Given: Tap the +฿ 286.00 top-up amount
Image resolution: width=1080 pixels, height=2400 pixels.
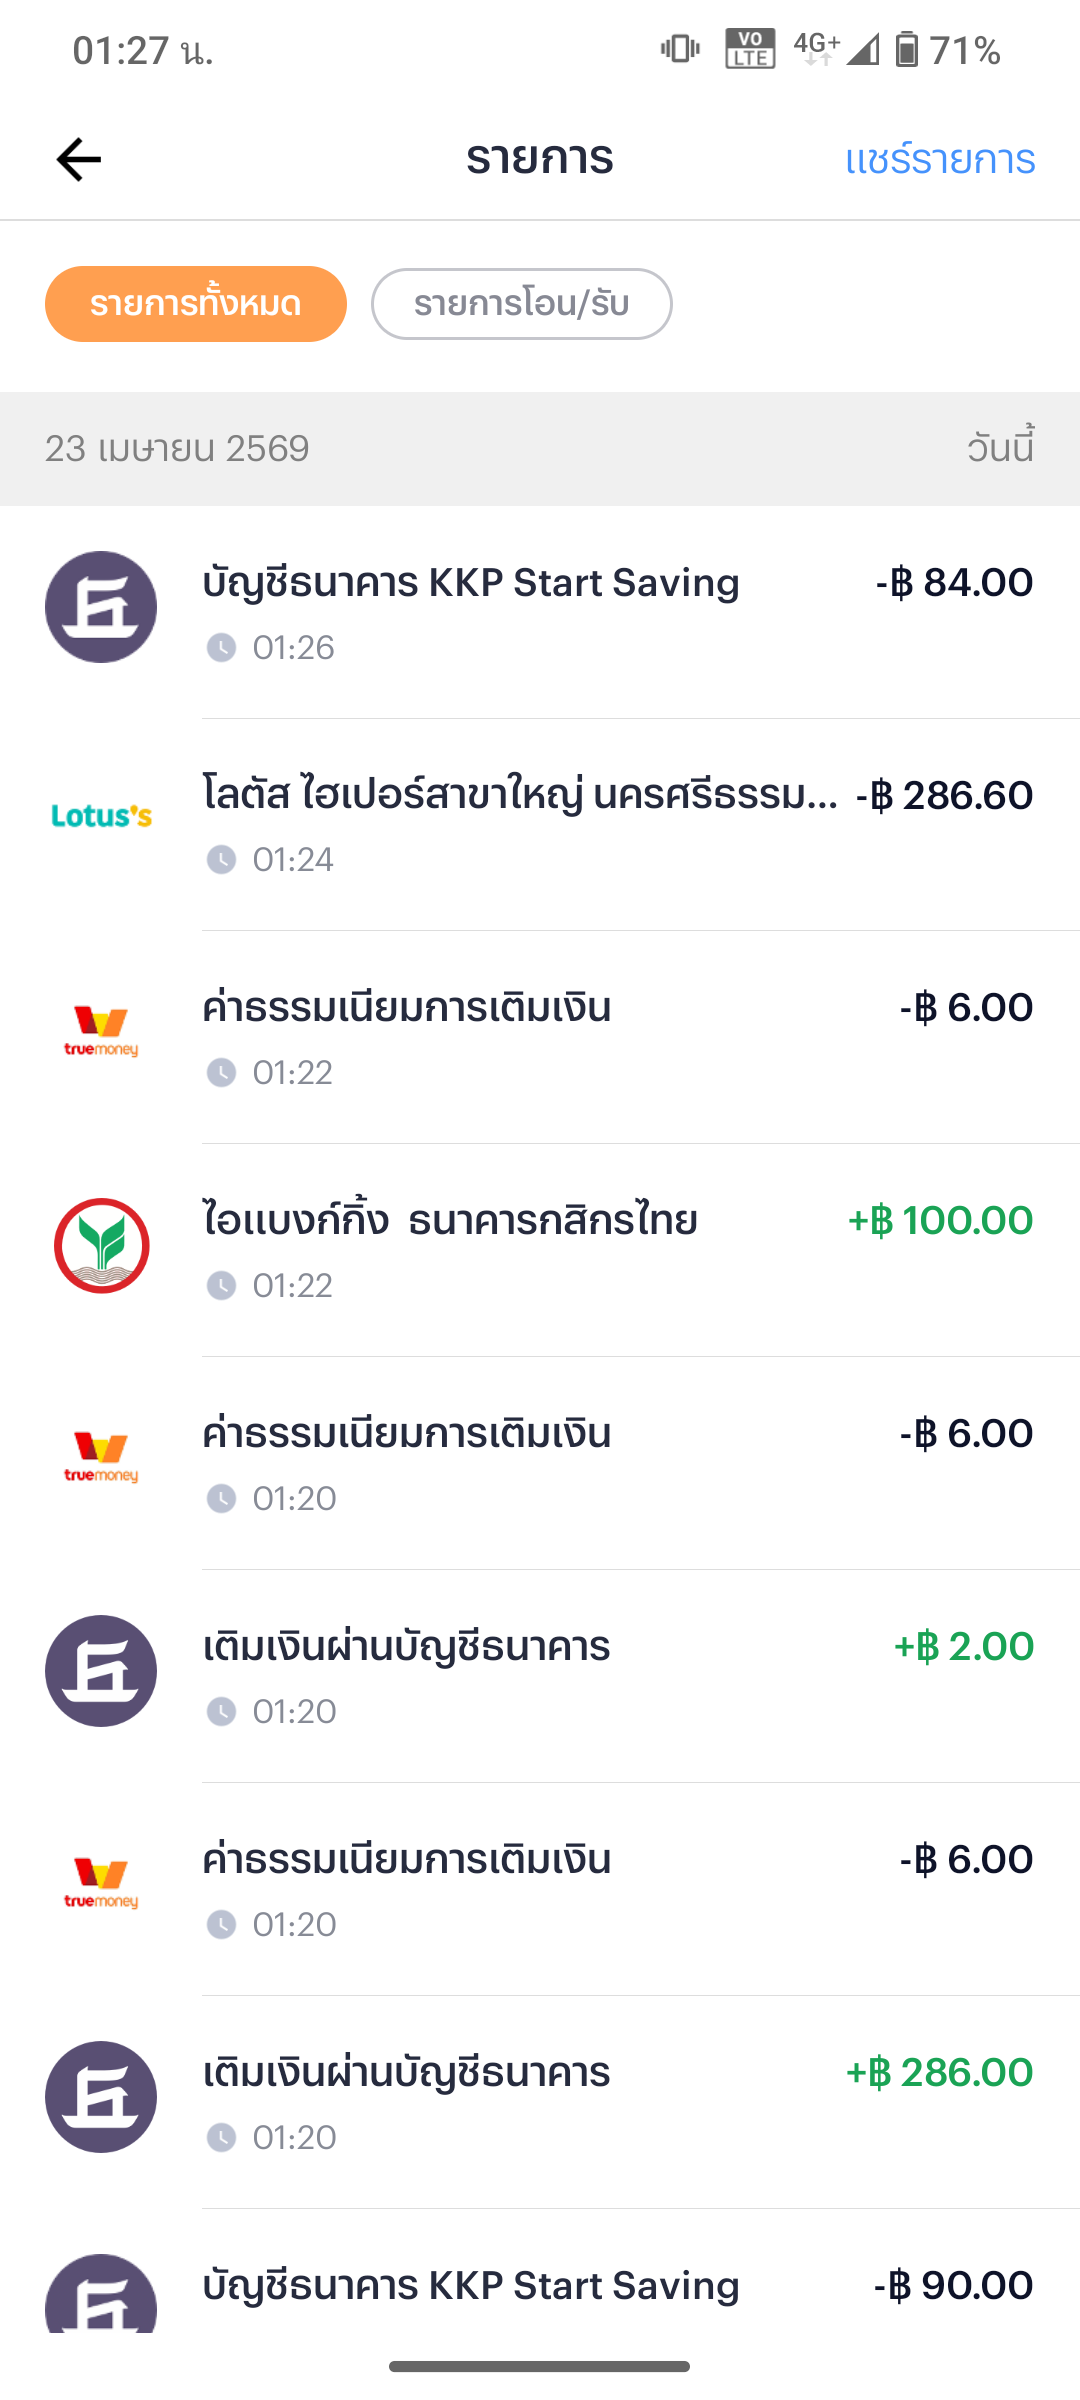Looking at the screenshot, I should (939, 2073).
